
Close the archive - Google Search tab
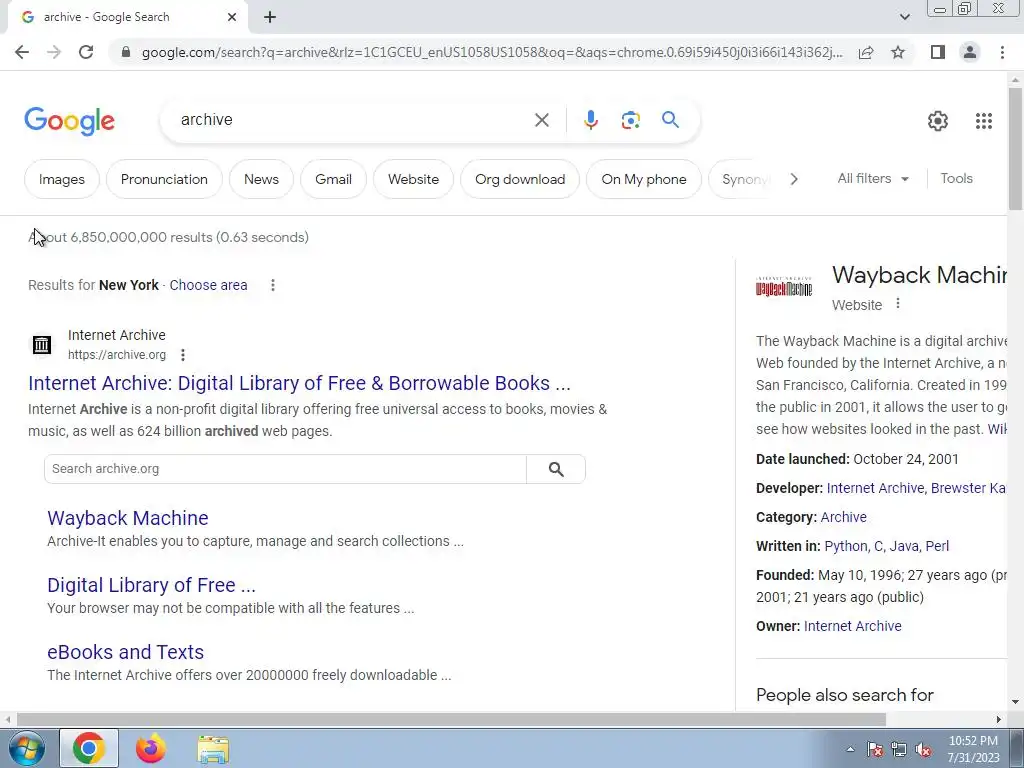coord(232,18)
